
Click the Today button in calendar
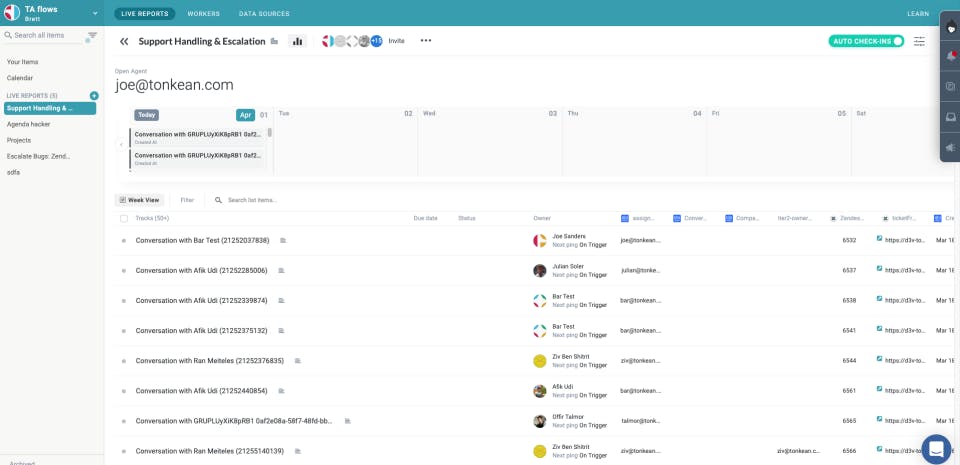(x=146, y=115)
